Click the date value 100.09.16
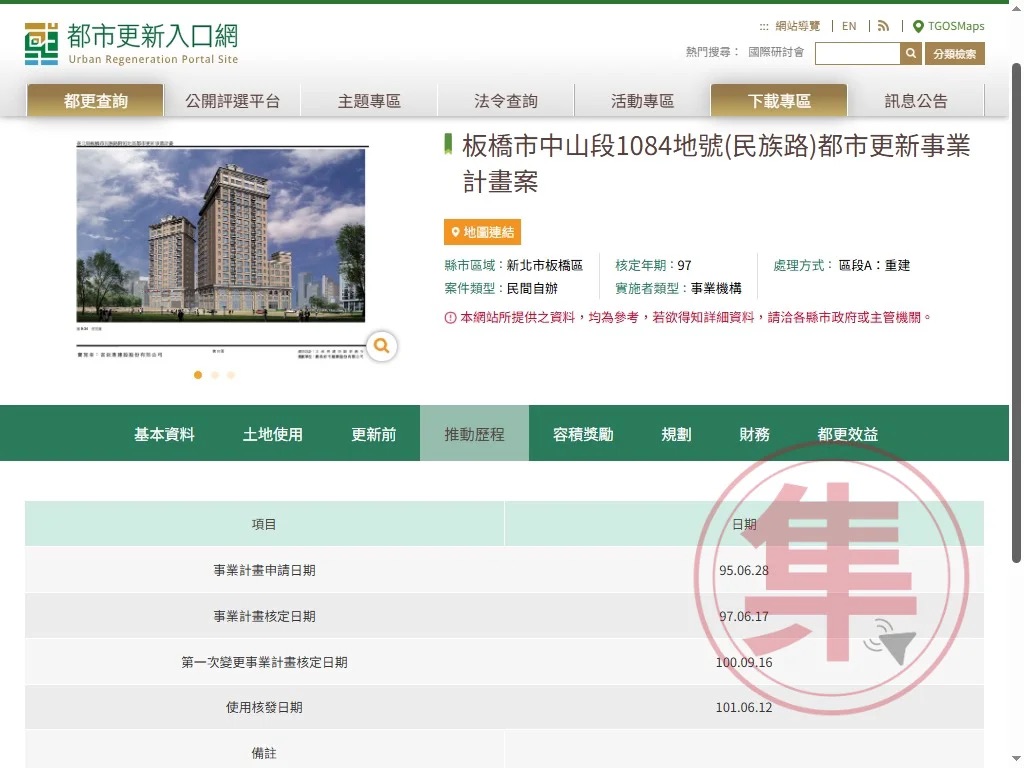The image size is (1024, 768). 744,662
